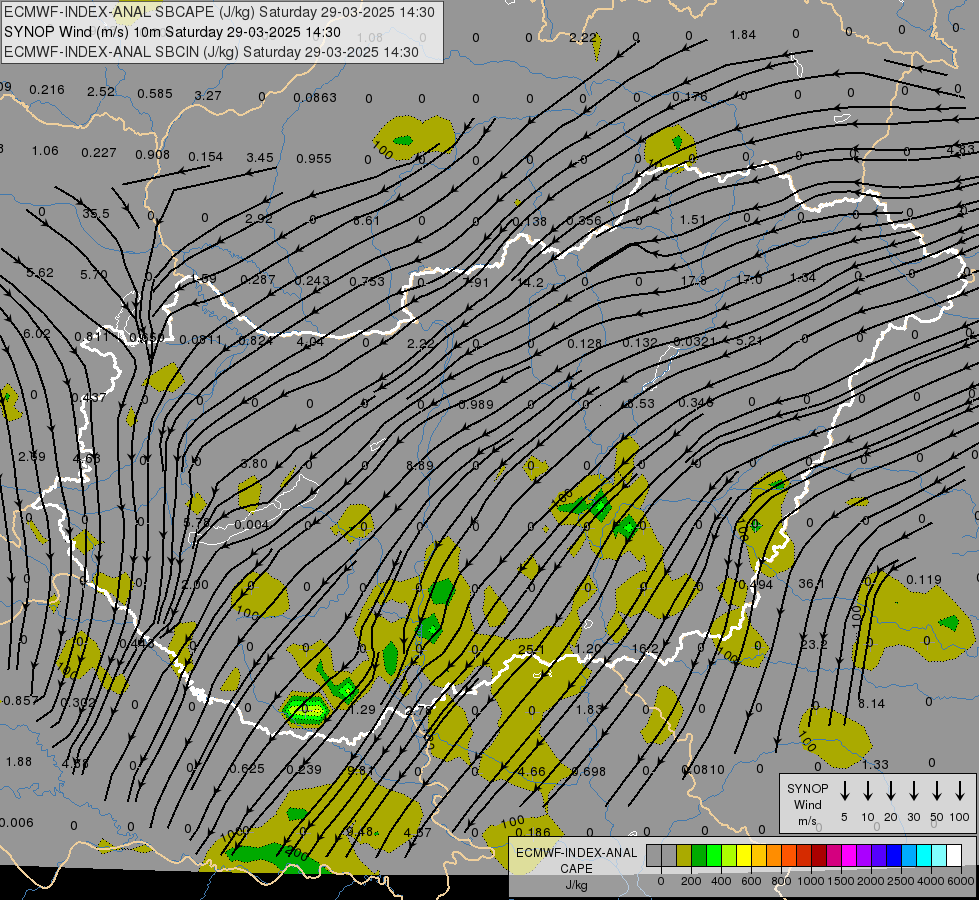
Task: Click the map value 0.494
Action: click(x=755, y=585)
